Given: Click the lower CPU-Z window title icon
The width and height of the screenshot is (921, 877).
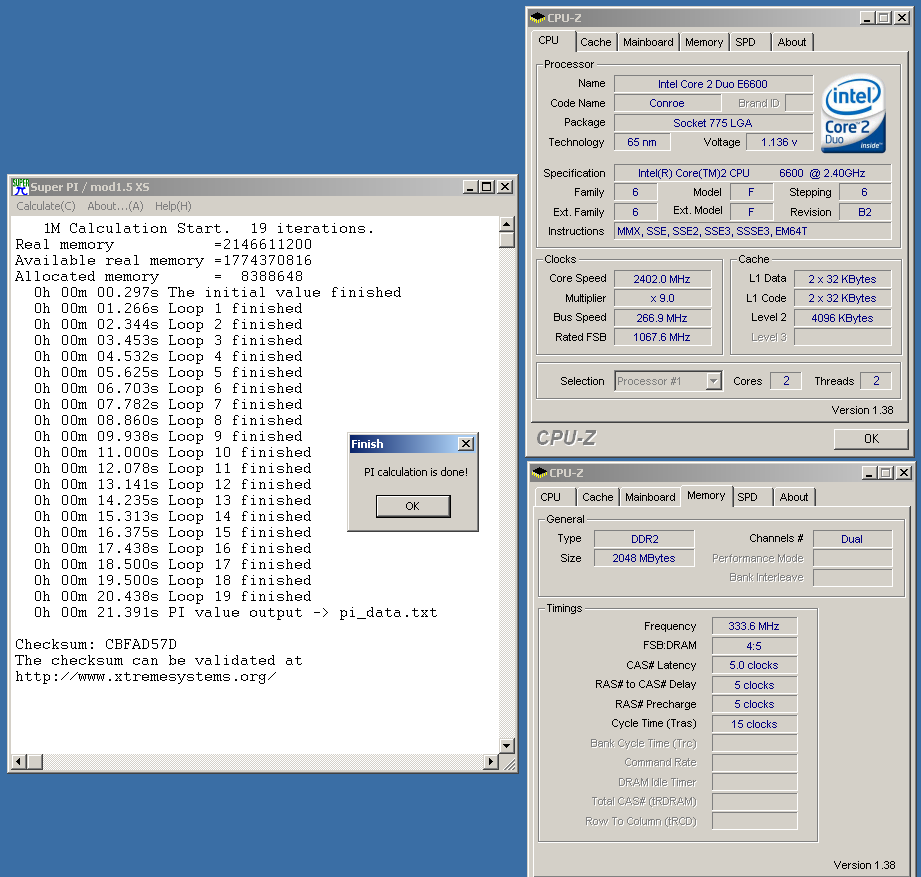Looking at the screenshot, I should tap(539, 473).
